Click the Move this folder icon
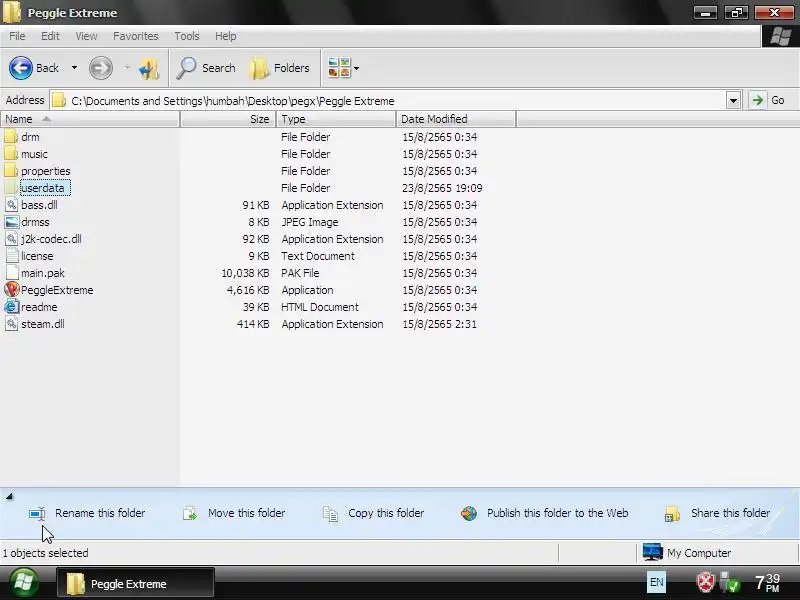 pyautogui.click(x=190, y=514)
